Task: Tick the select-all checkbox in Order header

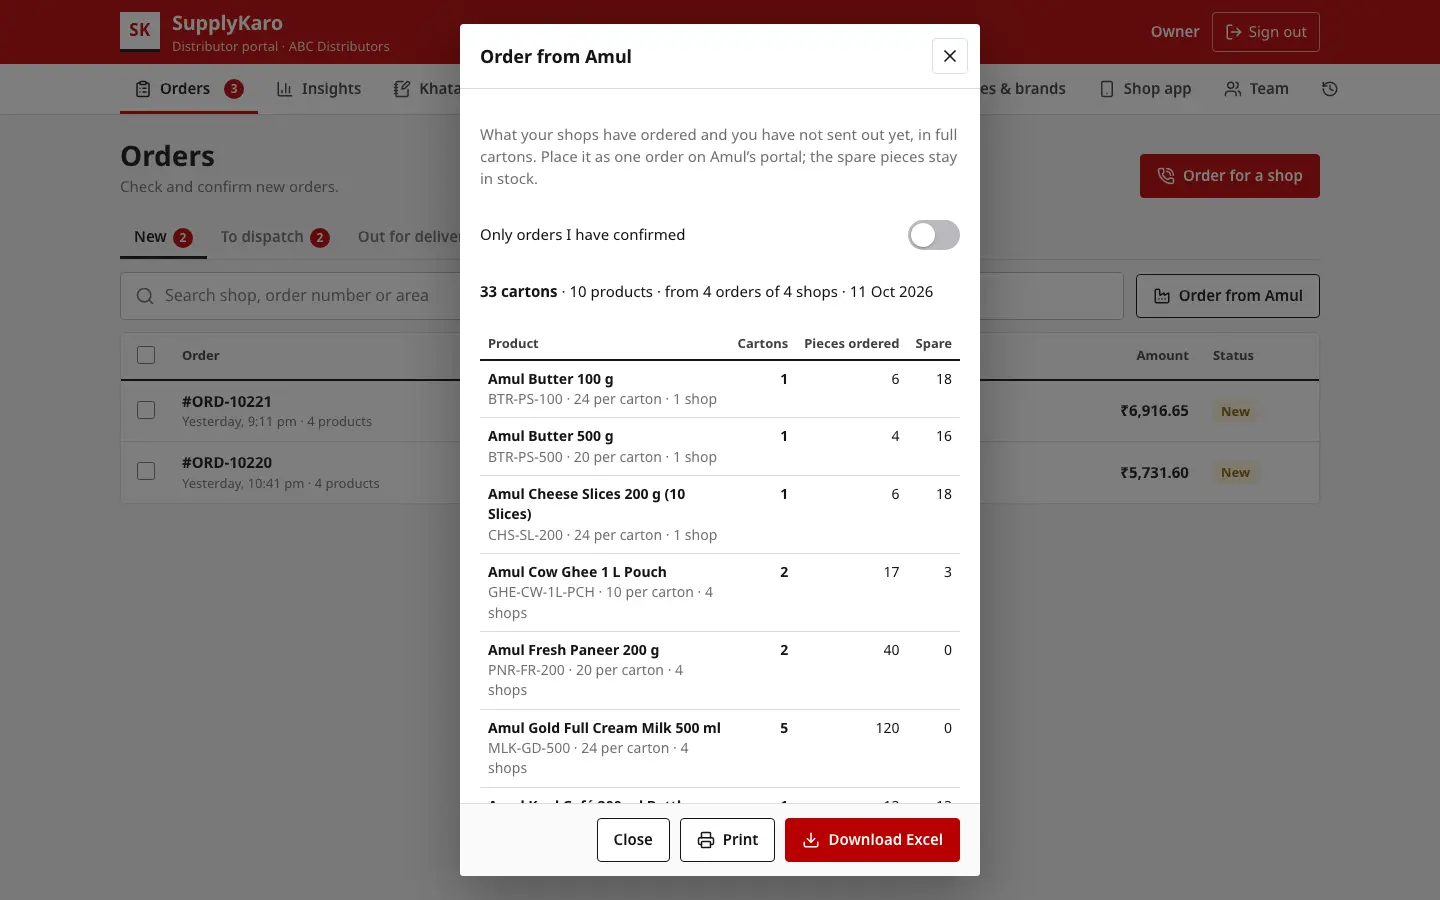Action: (146, 355)
